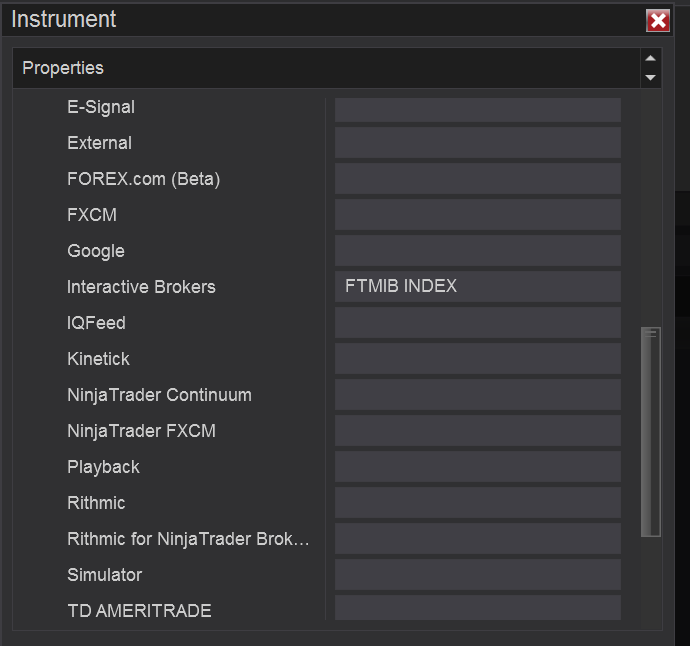Click the Kinetick symbol text box
This screenshot has height=646, width=690.
[x=477, y=359]
